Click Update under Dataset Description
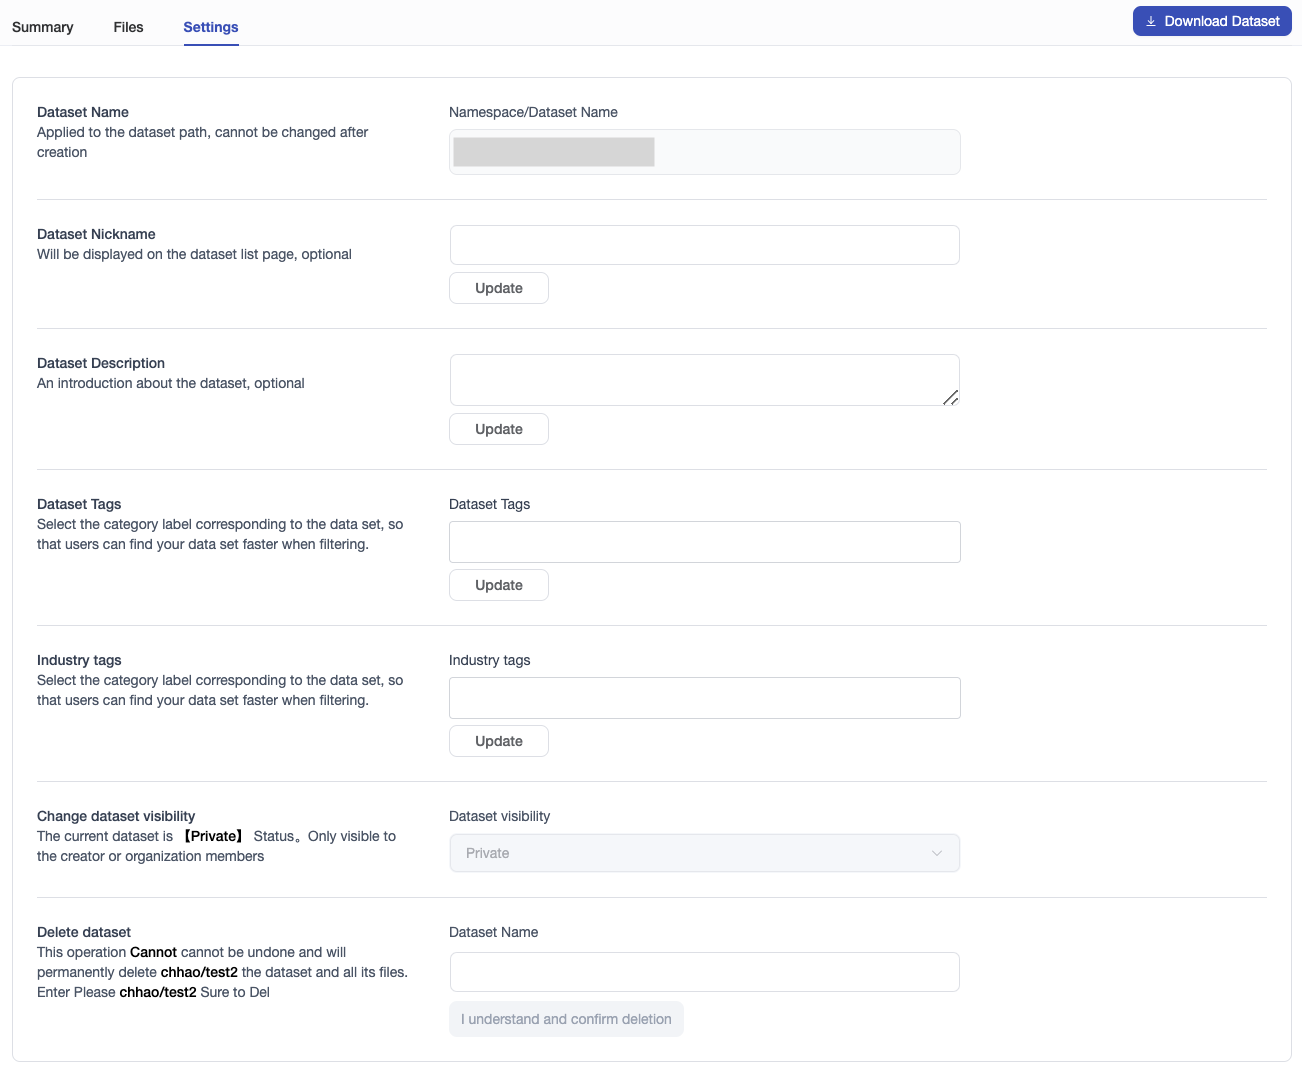This screenshot has width=1302, height=1072. point(498,429)
